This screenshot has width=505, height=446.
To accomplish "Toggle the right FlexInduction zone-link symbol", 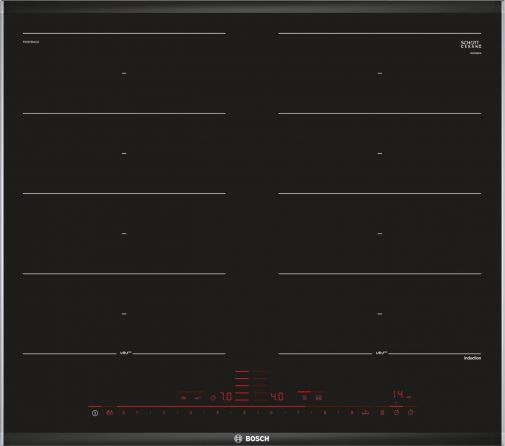I will (319, 397).
